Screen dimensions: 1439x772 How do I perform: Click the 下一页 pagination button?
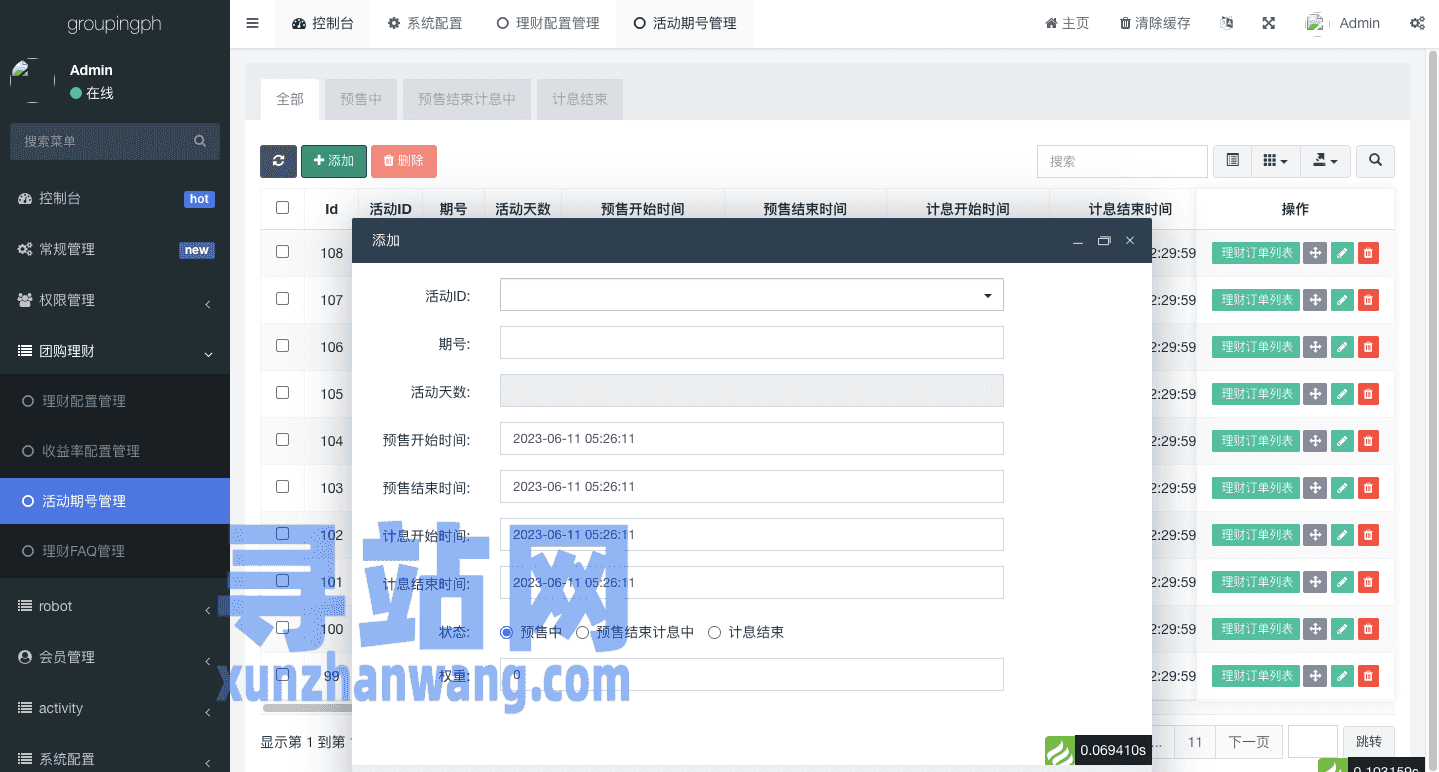pos(1248,742)
